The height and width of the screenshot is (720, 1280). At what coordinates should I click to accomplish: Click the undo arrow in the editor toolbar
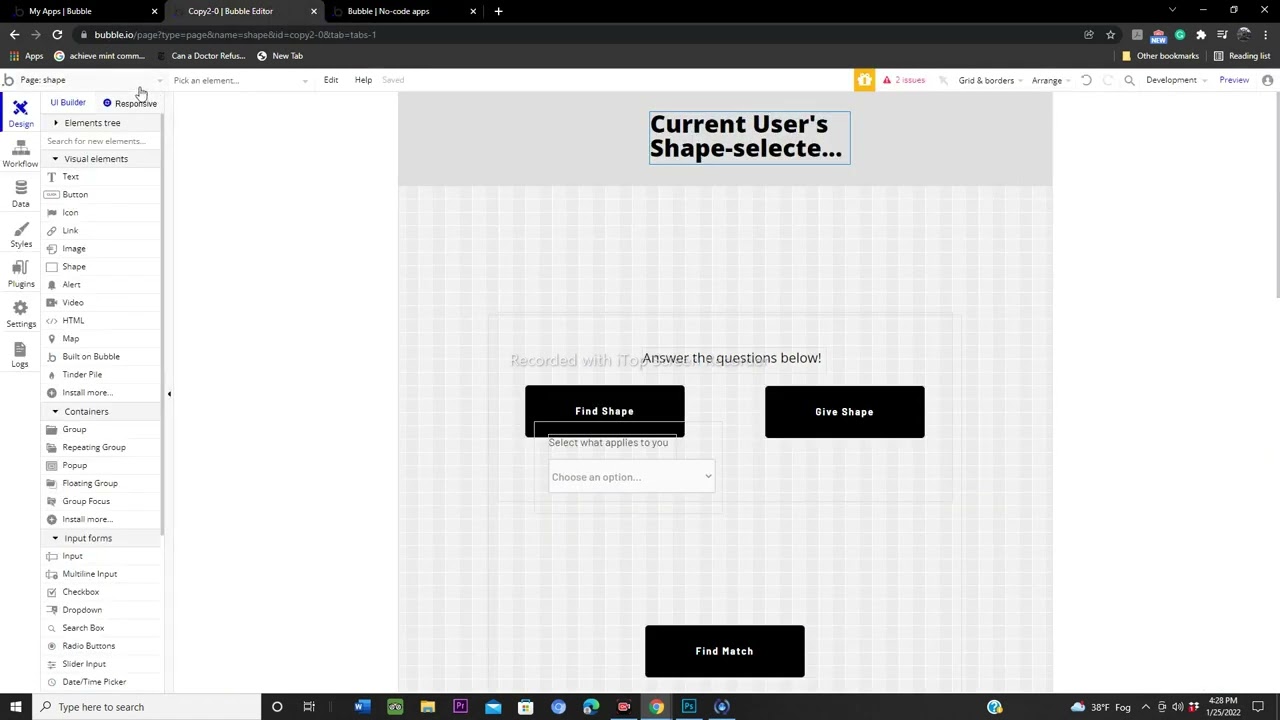pos(1086,80)
